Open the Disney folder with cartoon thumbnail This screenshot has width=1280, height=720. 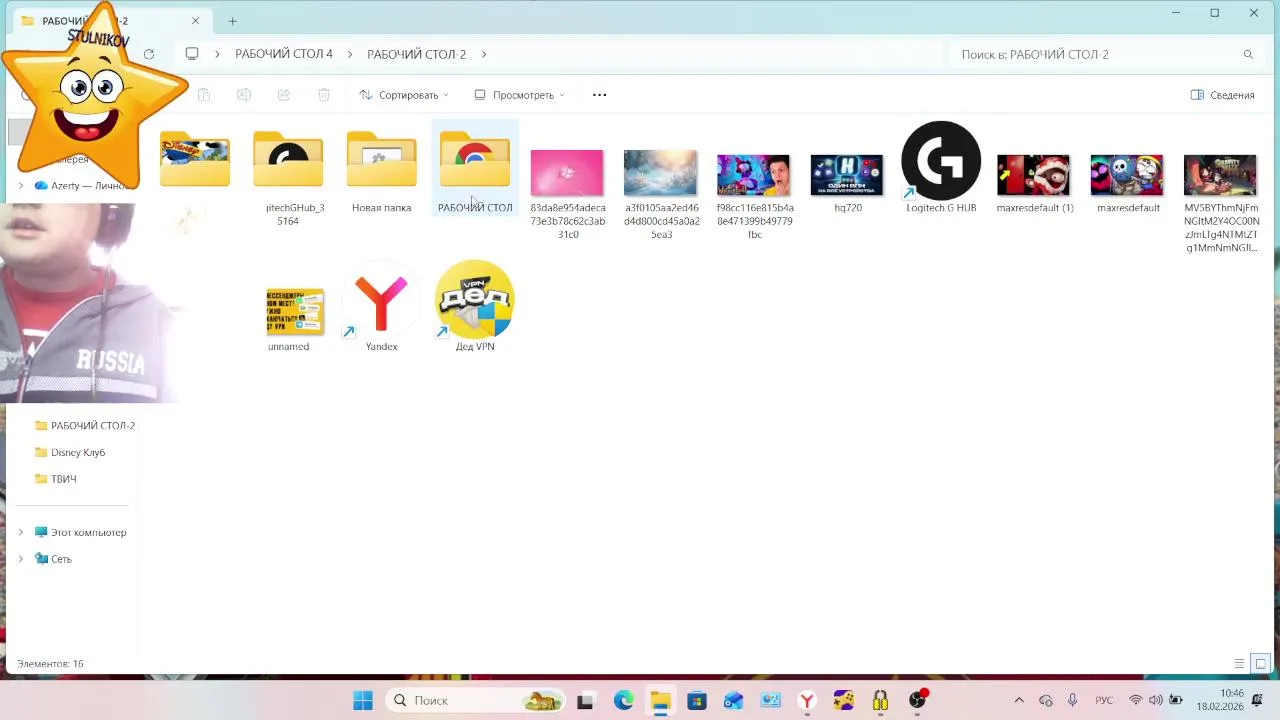(x=195, y=160)
